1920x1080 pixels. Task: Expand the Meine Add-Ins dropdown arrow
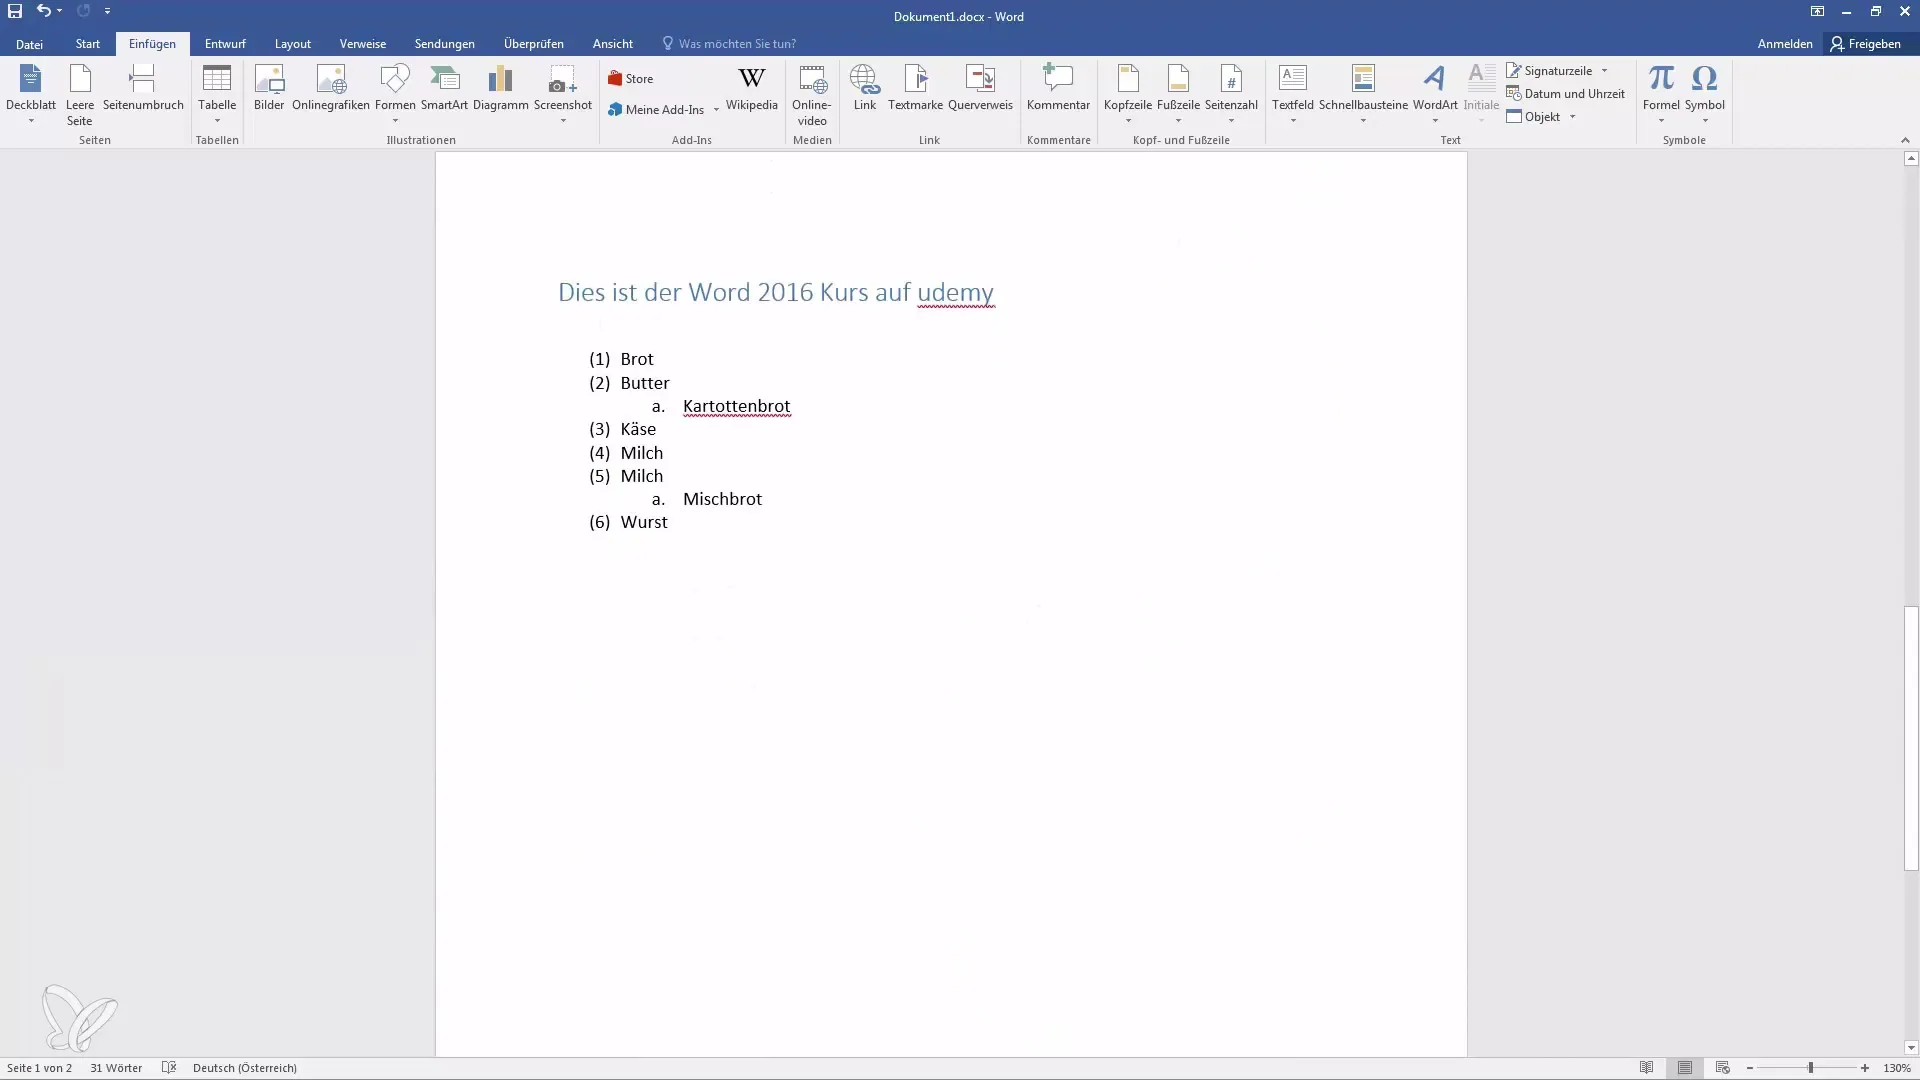pos(716,110)
